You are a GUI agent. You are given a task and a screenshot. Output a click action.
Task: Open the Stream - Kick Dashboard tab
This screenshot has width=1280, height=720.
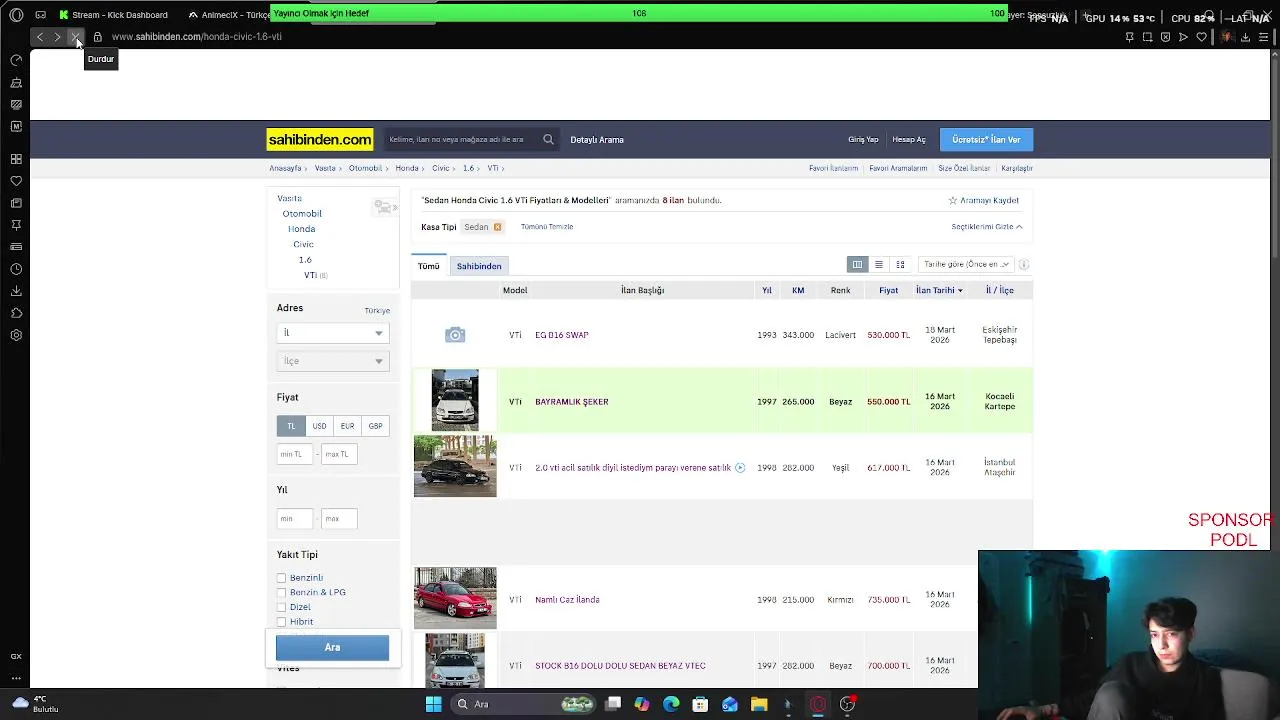pos(112,15)
